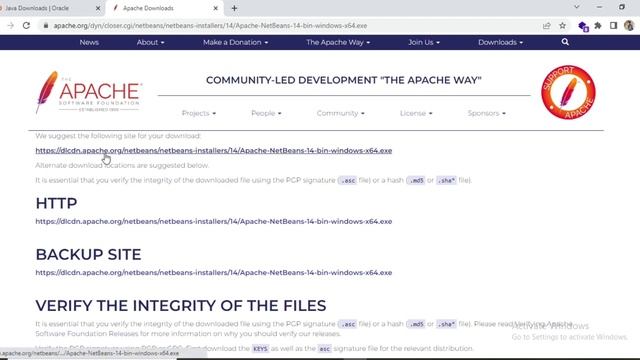Expand the About dropdown menu

150,42
